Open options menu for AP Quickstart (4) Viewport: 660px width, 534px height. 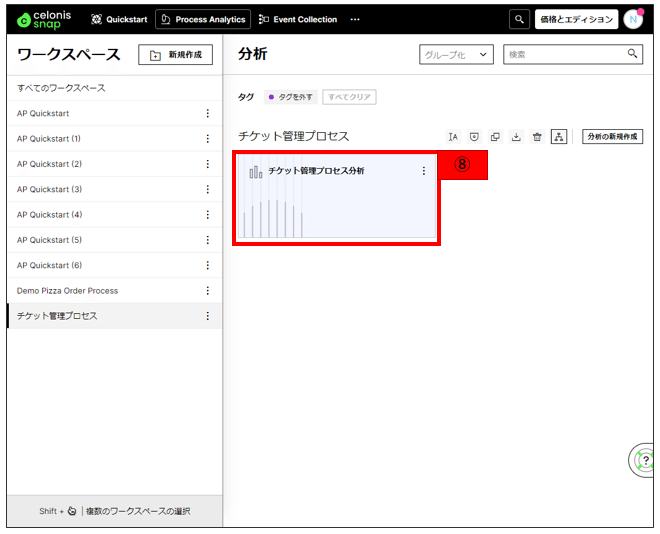pyautogui.click(x=208, y=215)
